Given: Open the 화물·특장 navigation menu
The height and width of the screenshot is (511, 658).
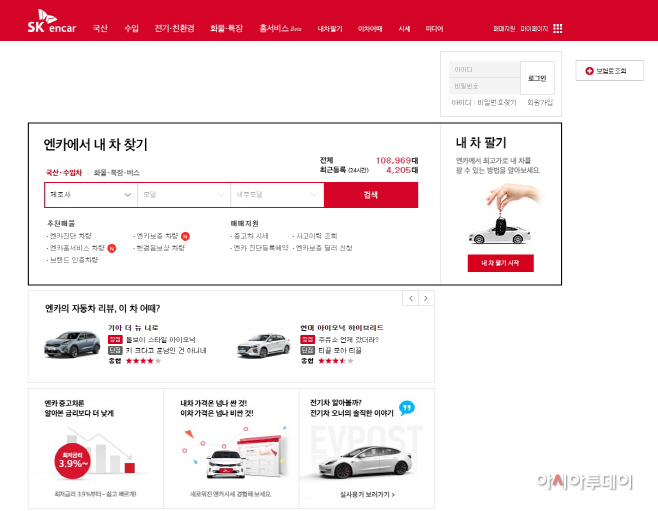Looking at the screenshot, I should [x=226, y=28].
